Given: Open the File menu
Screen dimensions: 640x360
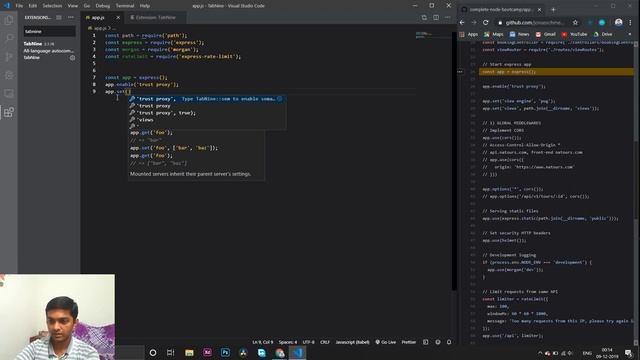Looking at the screenshot, I should 19,6.
